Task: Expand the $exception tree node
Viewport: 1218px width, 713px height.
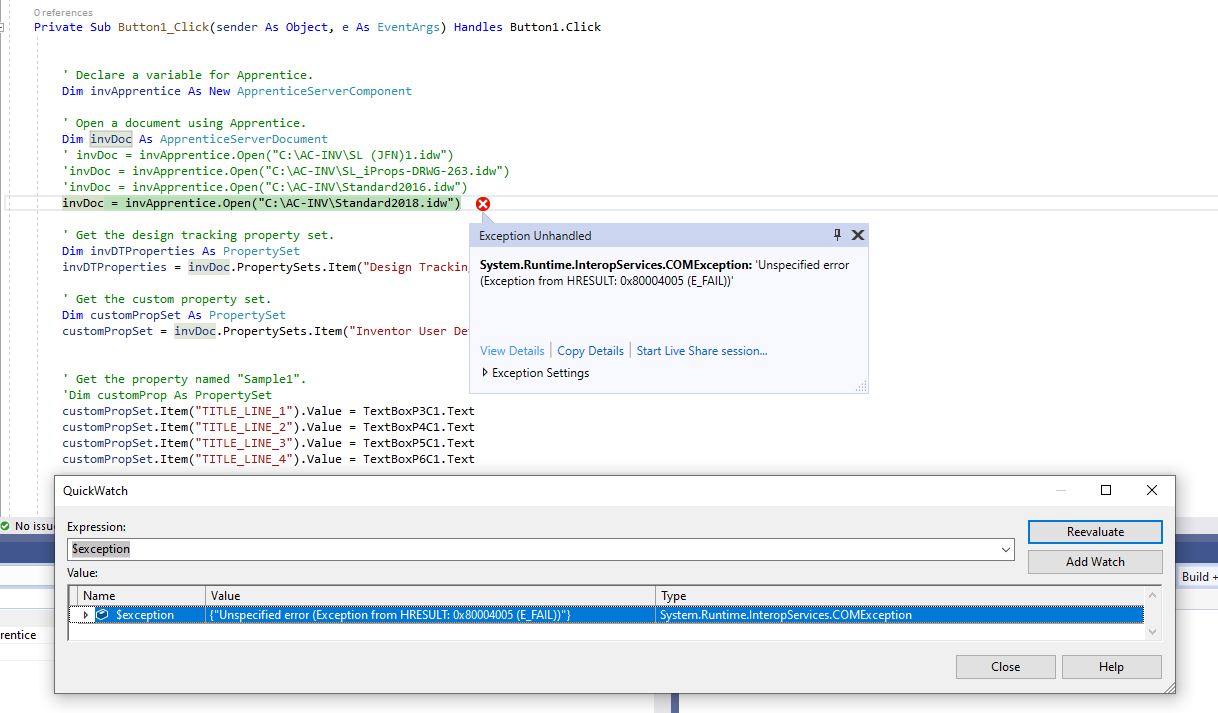Action: [85, 615]
